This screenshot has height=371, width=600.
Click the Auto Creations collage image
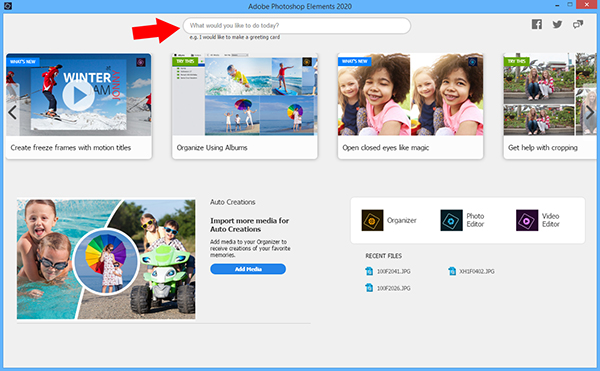106,259
